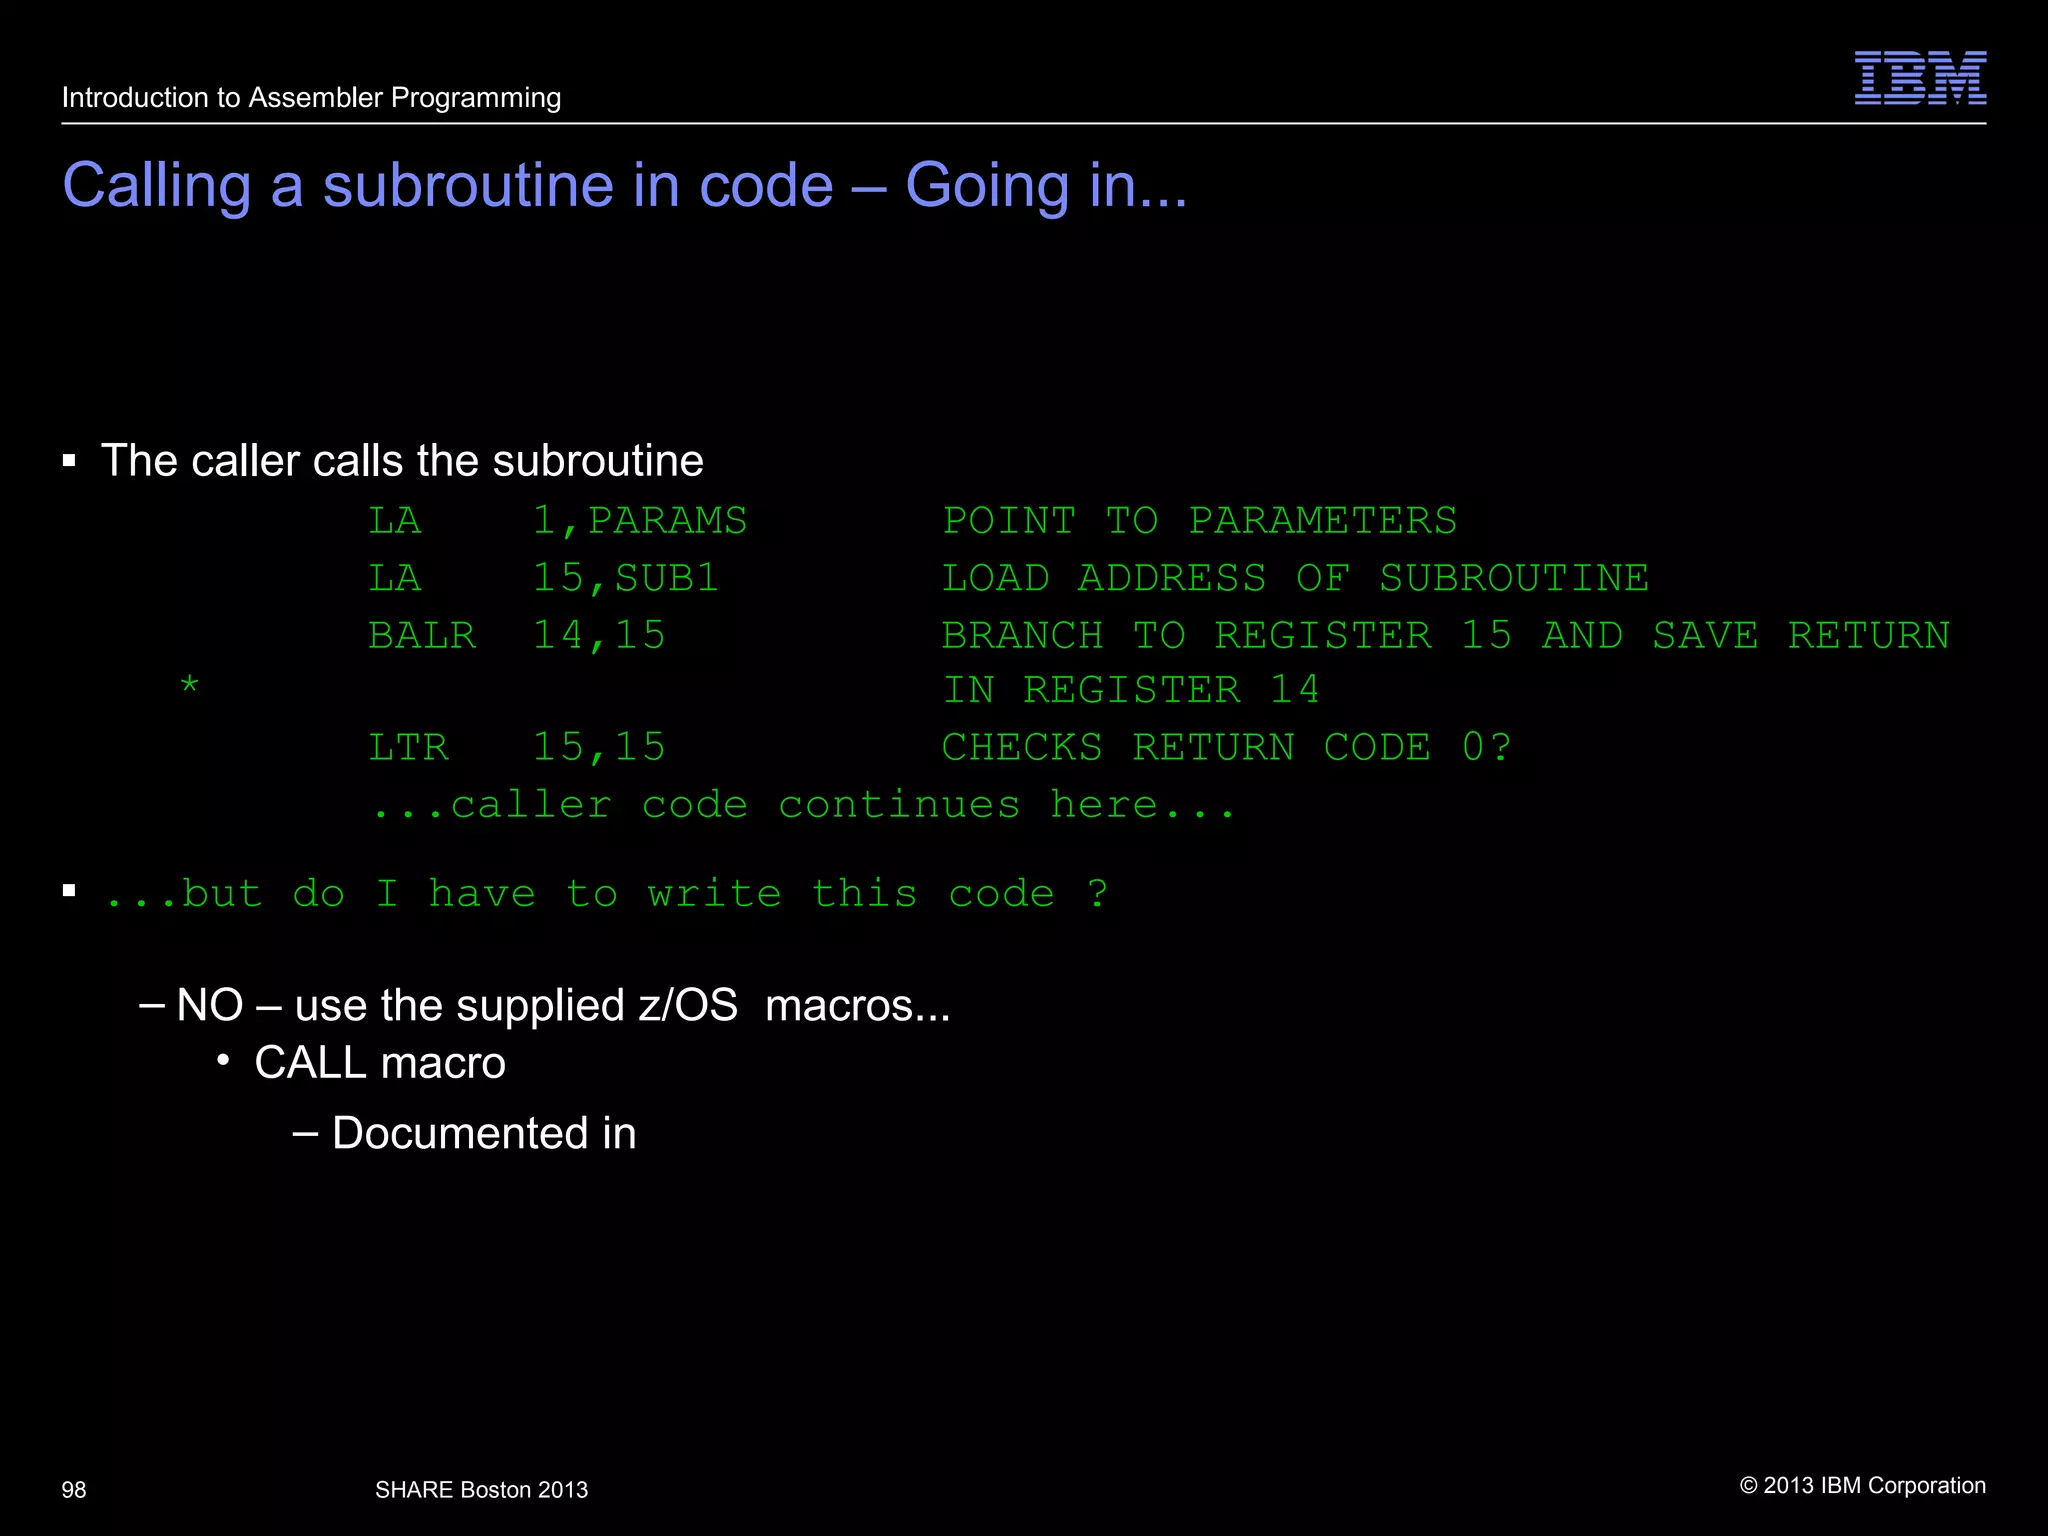2048x1536 pixels.
Task: Click '...but do I have to write this code ?'
Action: click(606, 894)
